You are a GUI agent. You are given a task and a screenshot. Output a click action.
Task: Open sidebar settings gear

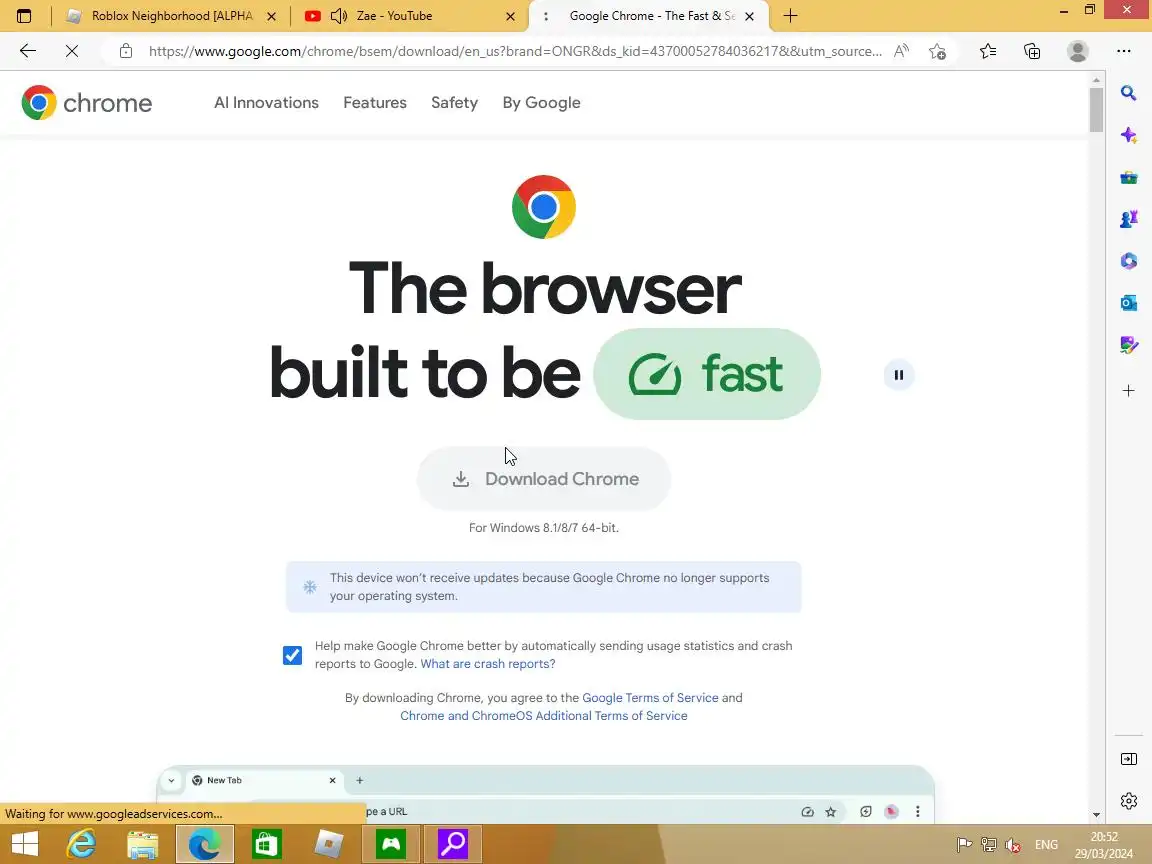[x=1128, y=801]
